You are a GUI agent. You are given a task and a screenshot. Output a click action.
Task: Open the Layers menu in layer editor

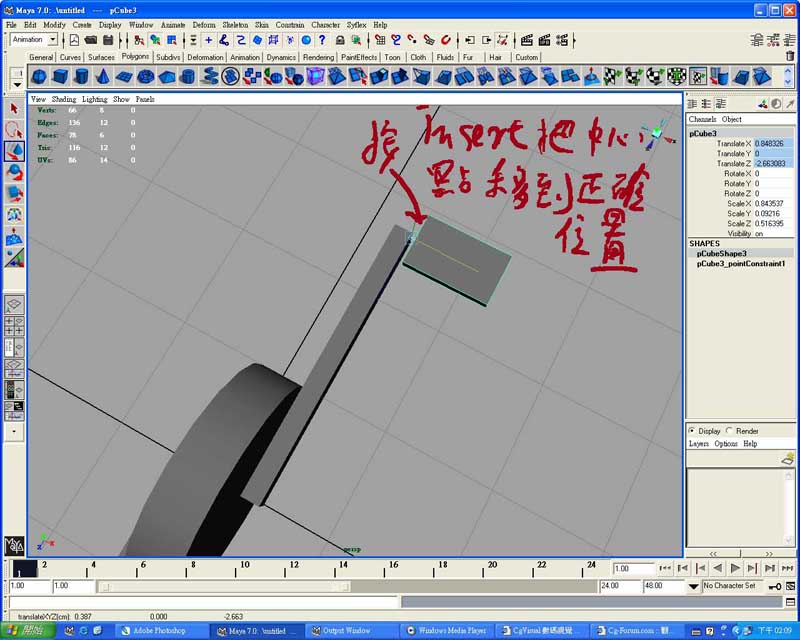click(698, 444)
